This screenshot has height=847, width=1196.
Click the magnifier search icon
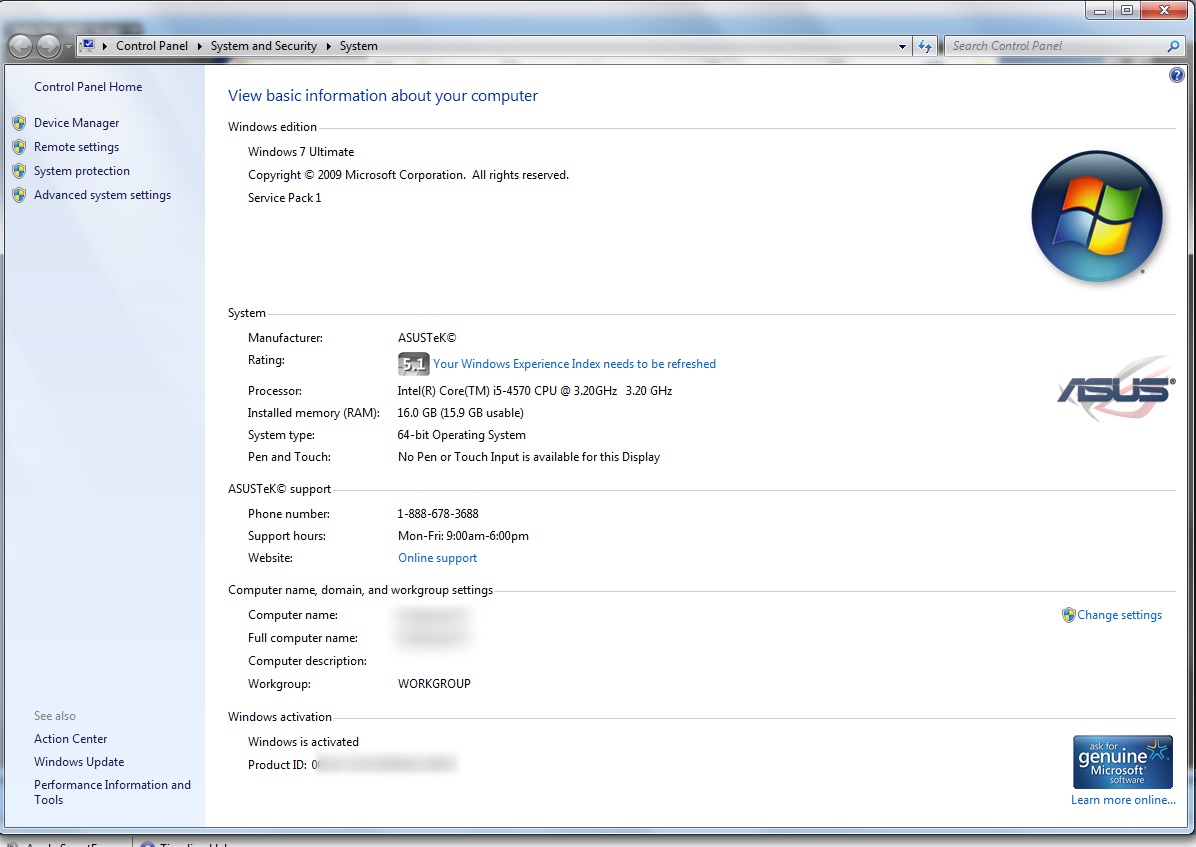[1173, 46]
